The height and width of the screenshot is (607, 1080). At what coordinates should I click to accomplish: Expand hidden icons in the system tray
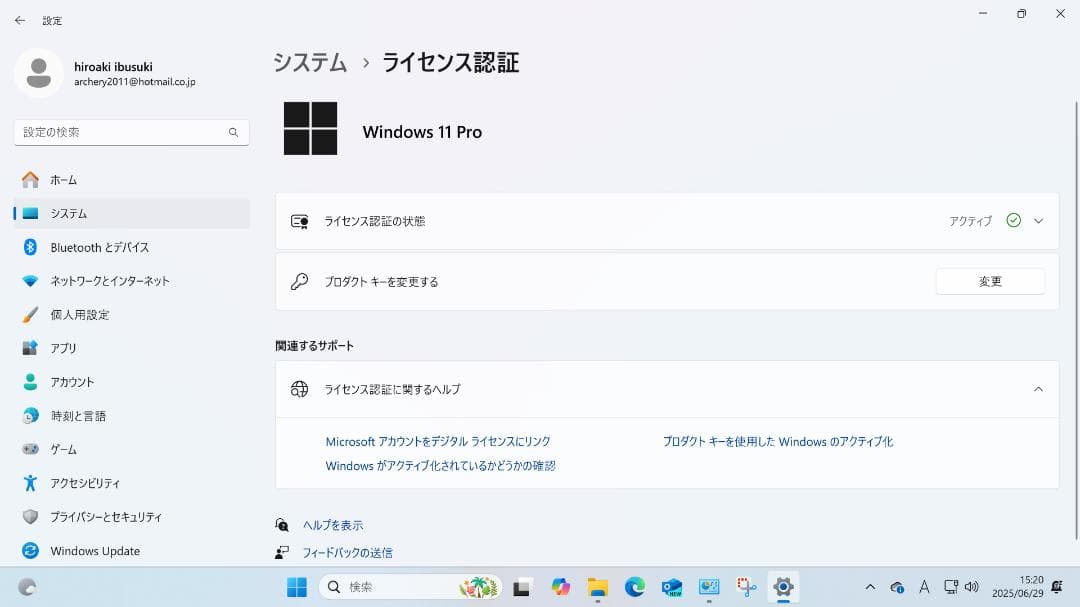coord(869,587)
